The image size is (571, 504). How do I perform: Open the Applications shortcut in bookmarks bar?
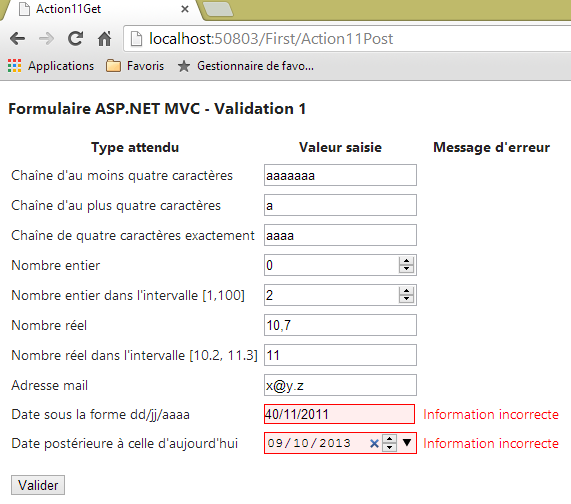pos(51,66)
